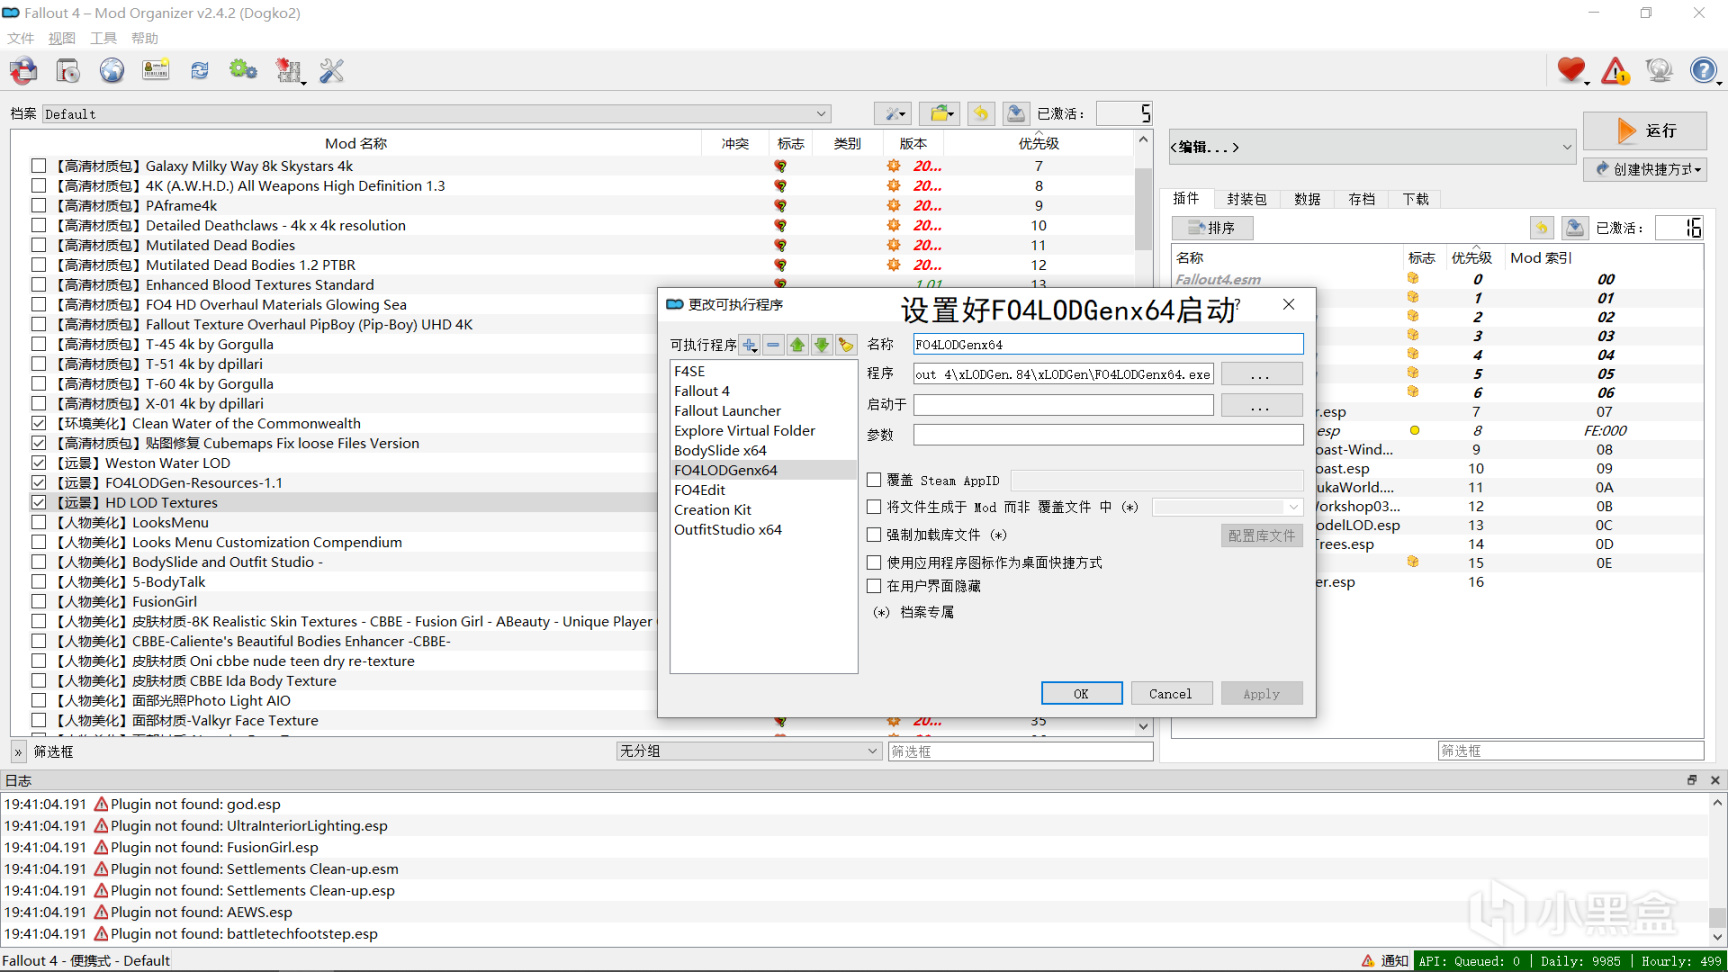This screenshot has width=1728, height=972.
Task: Open the puzzle-piece tools plugin icon
Action: 289,71
